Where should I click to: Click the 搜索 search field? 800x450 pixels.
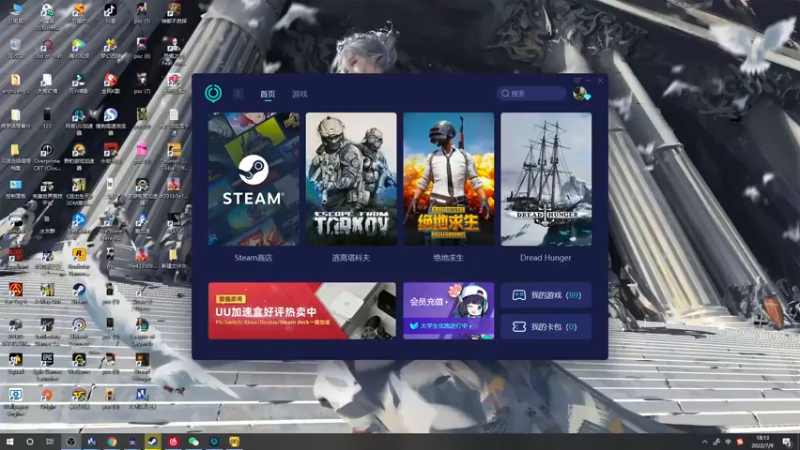click(532, 93)
